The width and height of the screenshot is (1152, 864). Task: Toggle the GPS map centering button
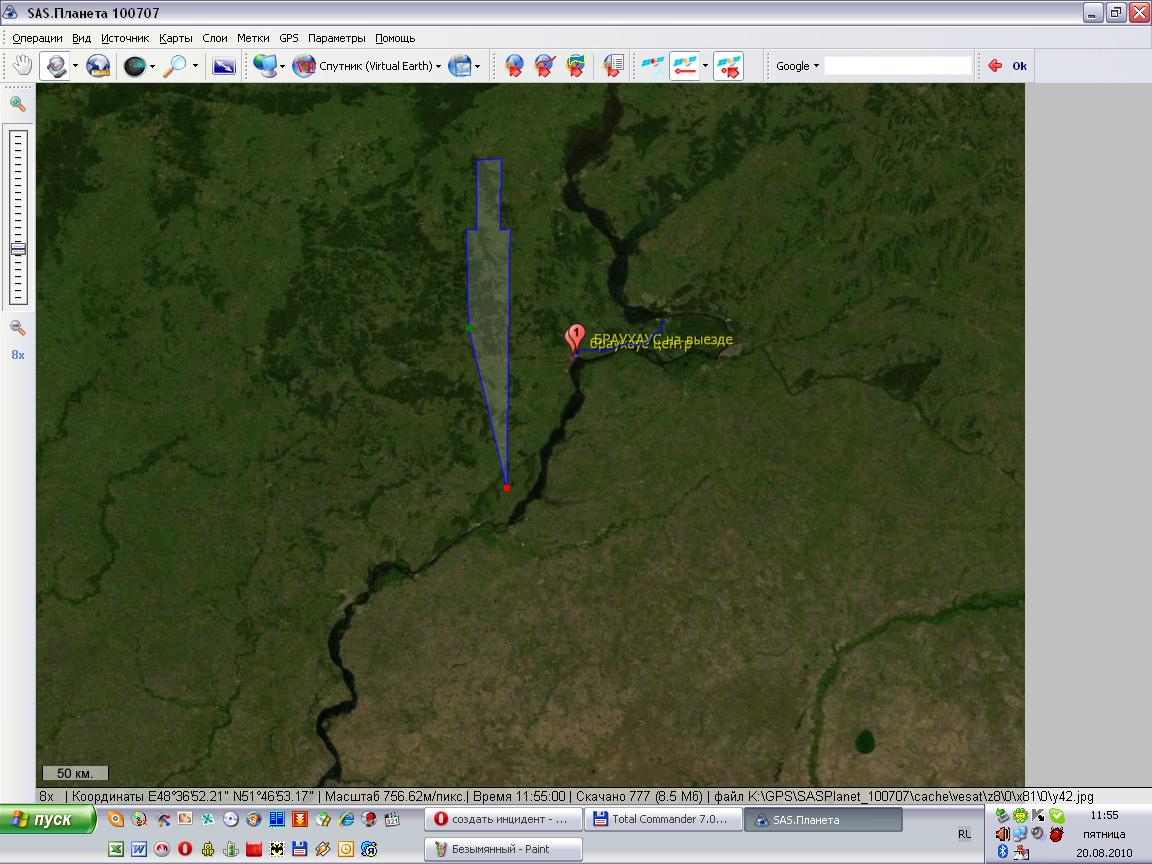point(728,66)
